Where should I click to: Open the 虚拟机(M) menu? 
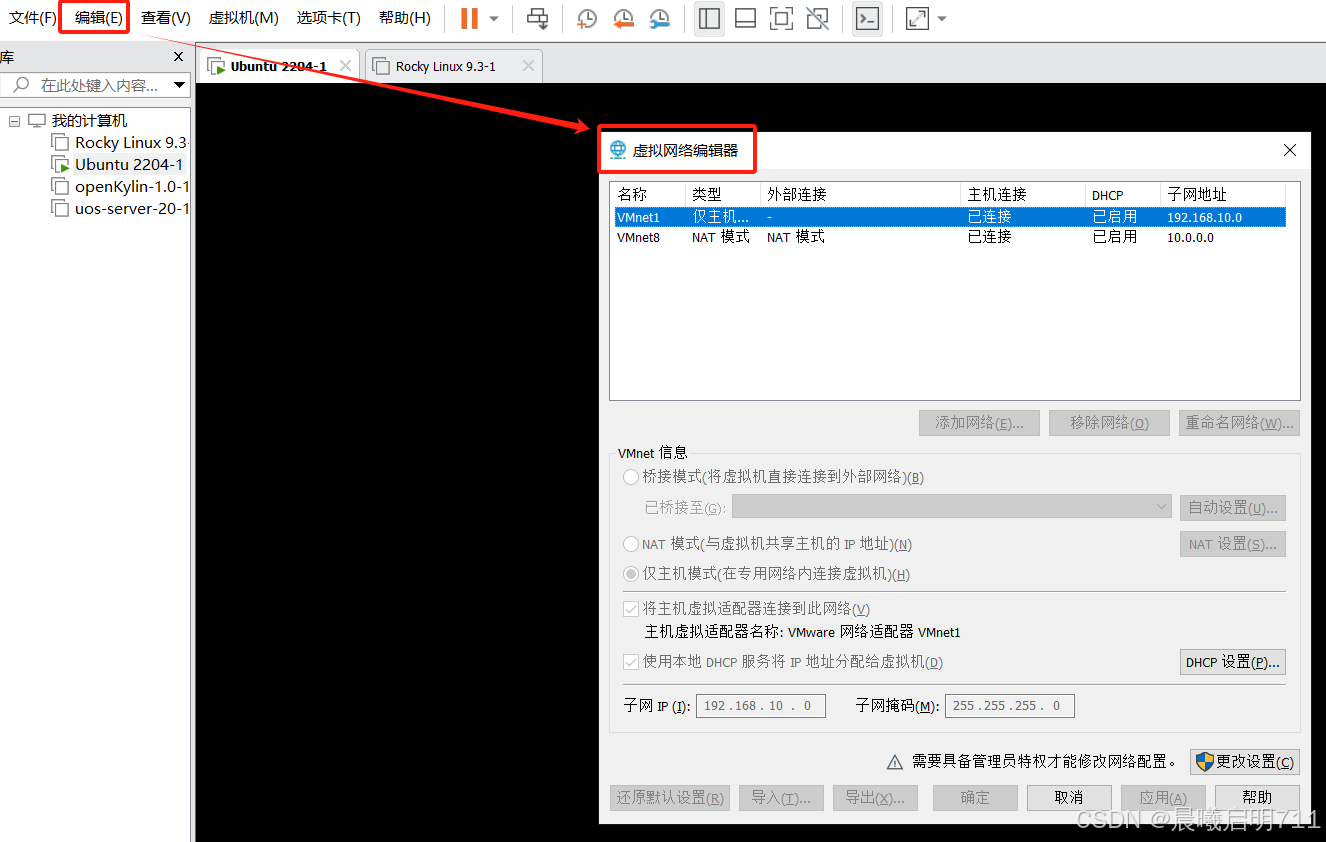[x=243, y=18]
